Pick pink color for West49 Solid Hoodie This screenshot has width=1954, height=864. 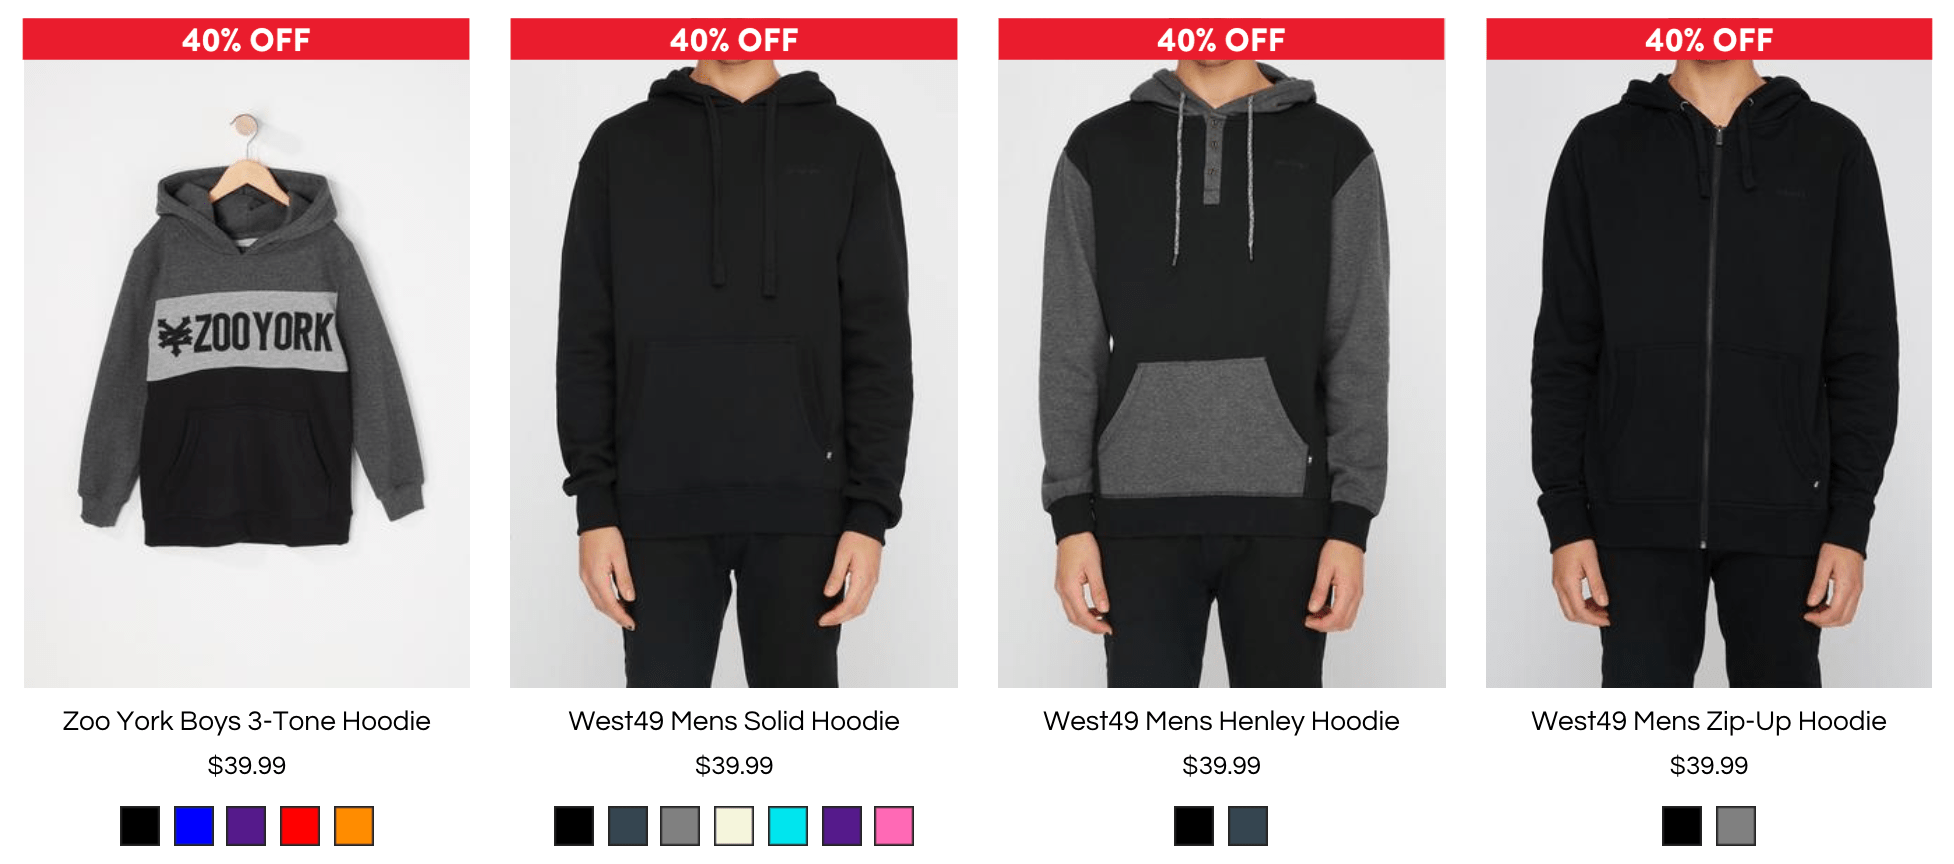click(x=894, y=826)
